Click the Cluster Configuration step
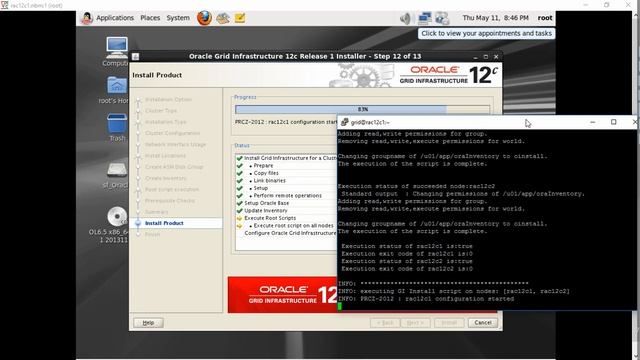 tap(172, 133)
